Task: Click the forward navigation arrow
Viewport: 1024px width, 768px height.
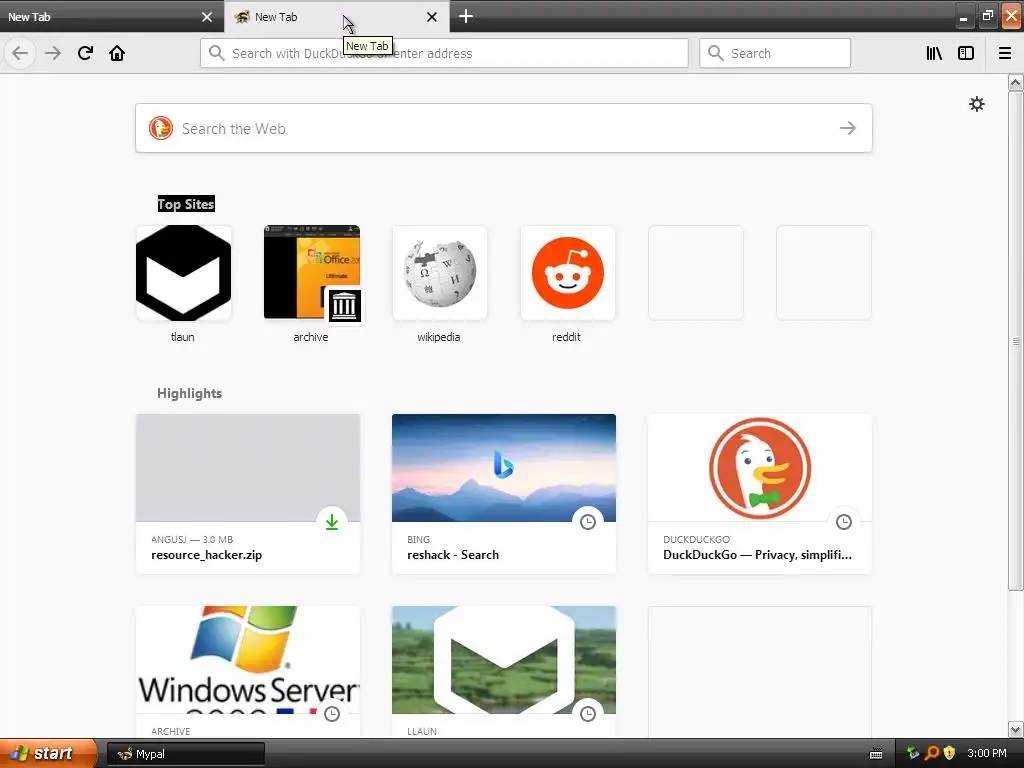Action: click(x=53, y=53)
